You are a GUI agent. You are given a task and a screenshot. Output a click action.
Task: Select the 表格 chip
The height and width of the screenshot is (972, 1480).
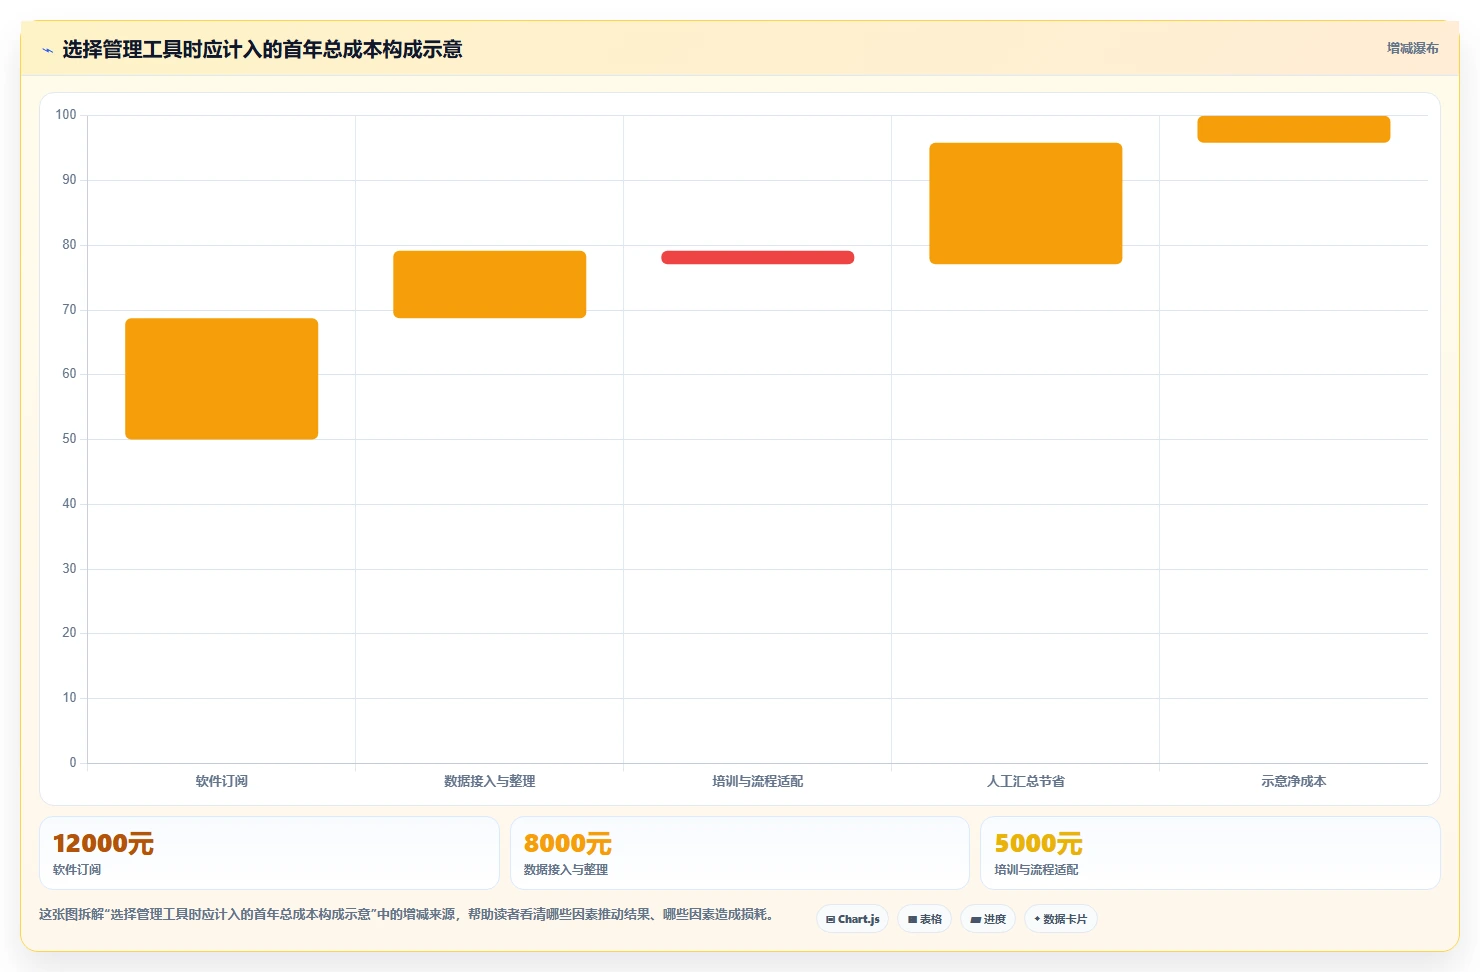click(x=925, y=919)
